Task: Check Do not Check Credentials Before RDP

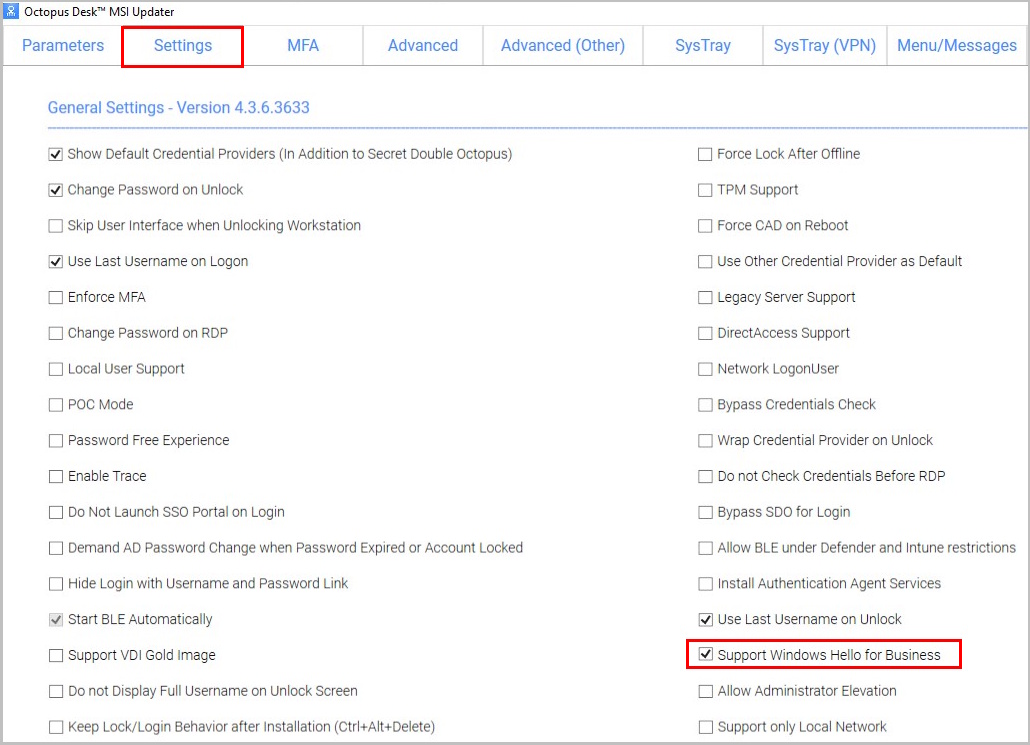Action: [x=705, y=477]
